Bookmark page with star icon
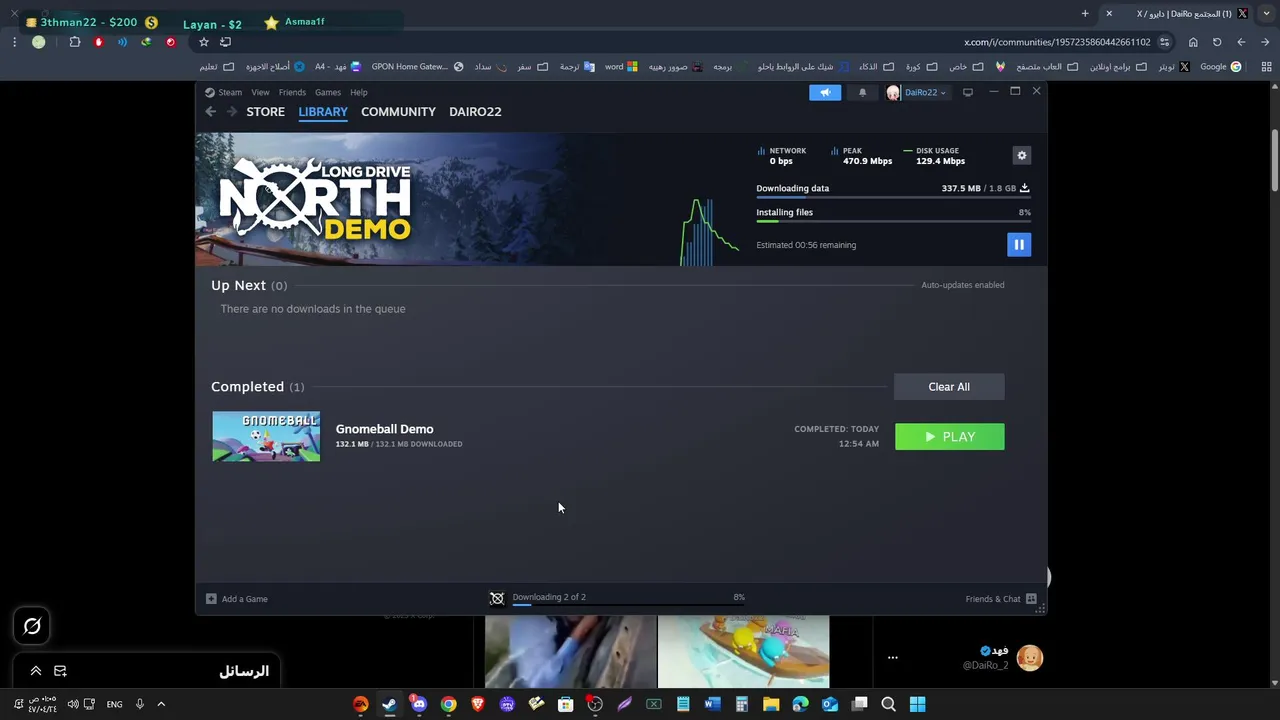Viewport: 1280px width, 720px height. [x=204, y=42]
